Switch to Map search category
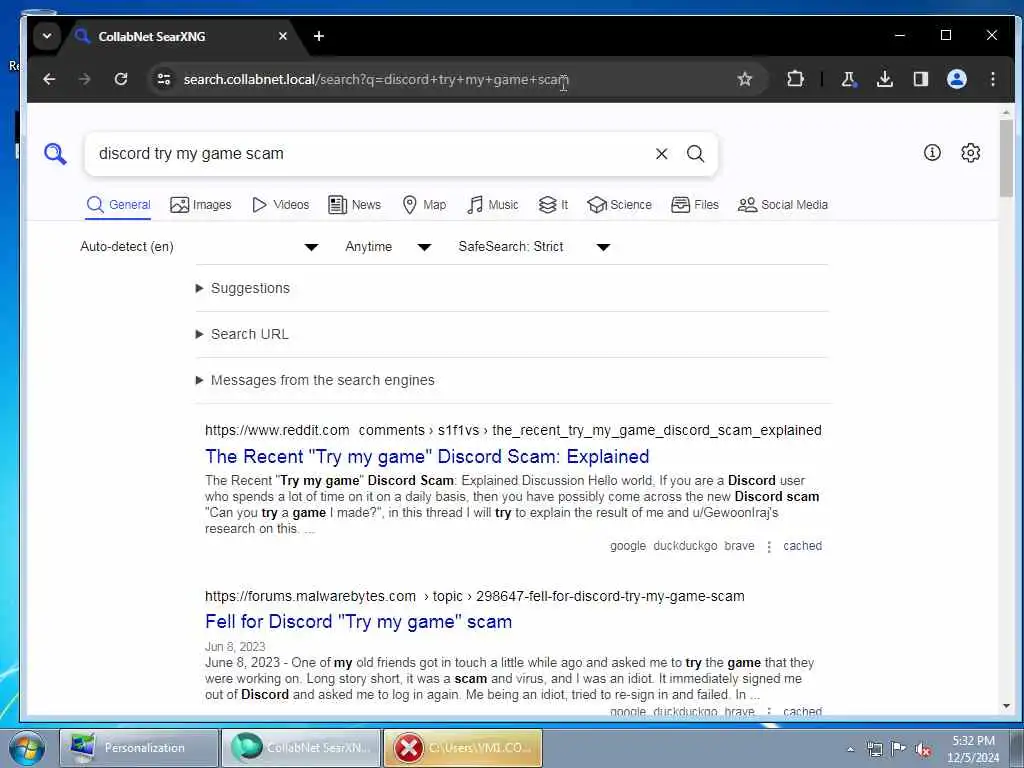1024x768 pixels. (424, 204)
